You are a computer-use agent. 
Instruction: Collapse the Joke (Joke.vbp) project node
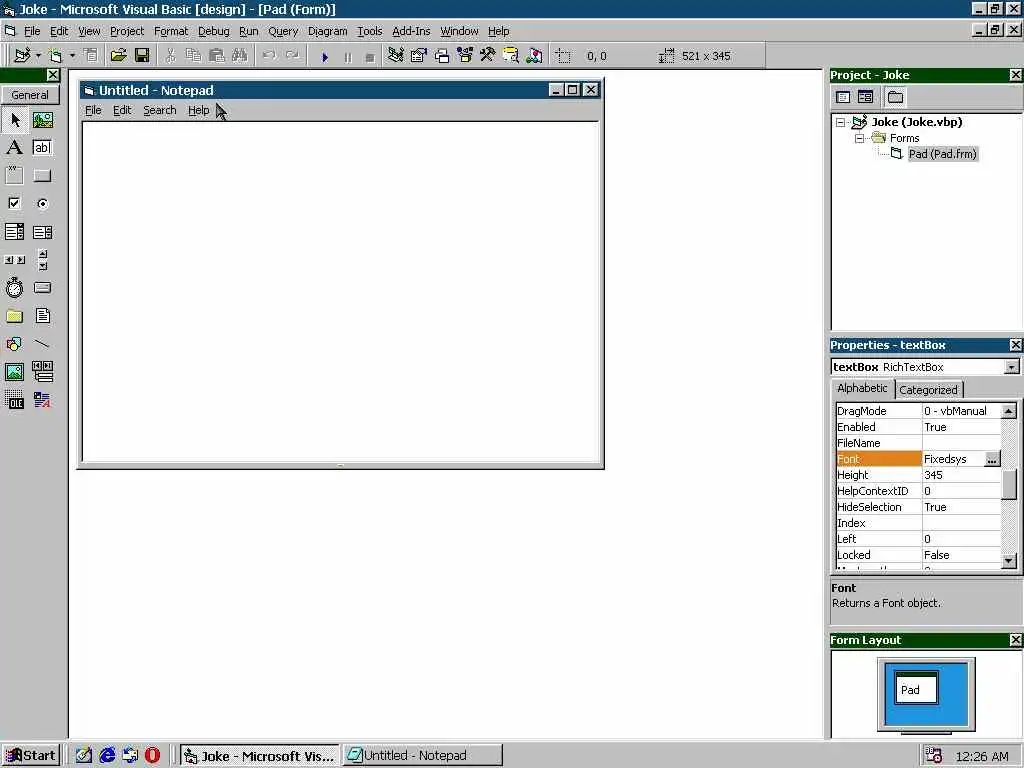coord(840,122)
